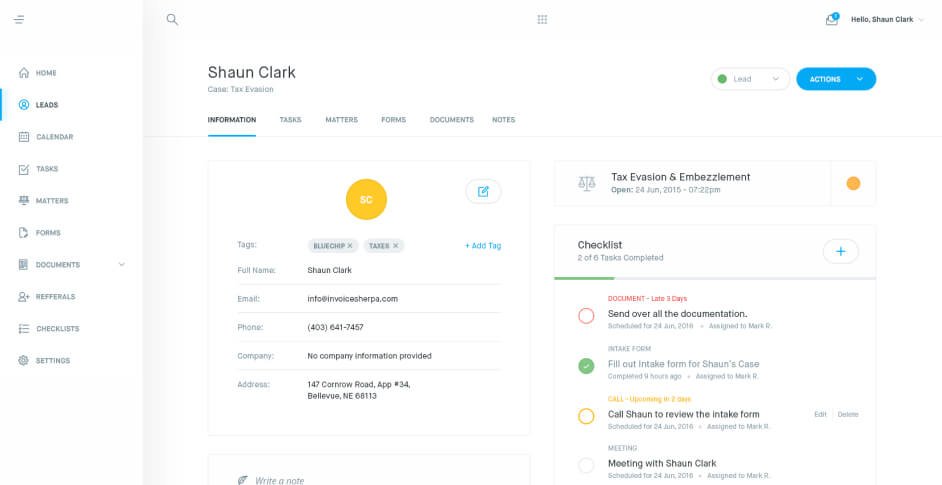The width and height of the screenshot is (942, 485).
Task: Open the mail notifications icon
Action: click(831, 19)
